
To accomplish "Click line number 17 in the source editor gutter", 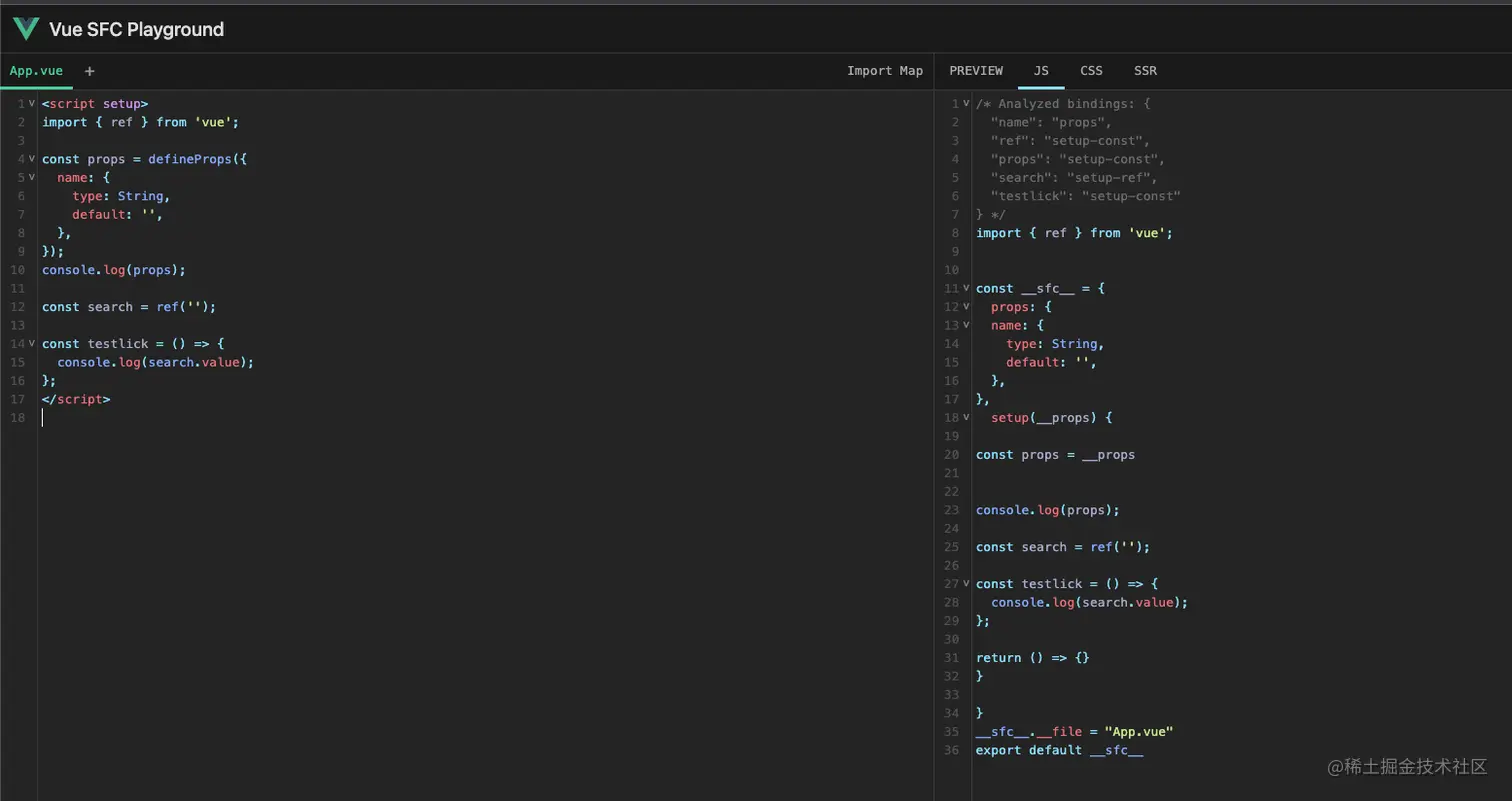I will [x=18, y=399].
